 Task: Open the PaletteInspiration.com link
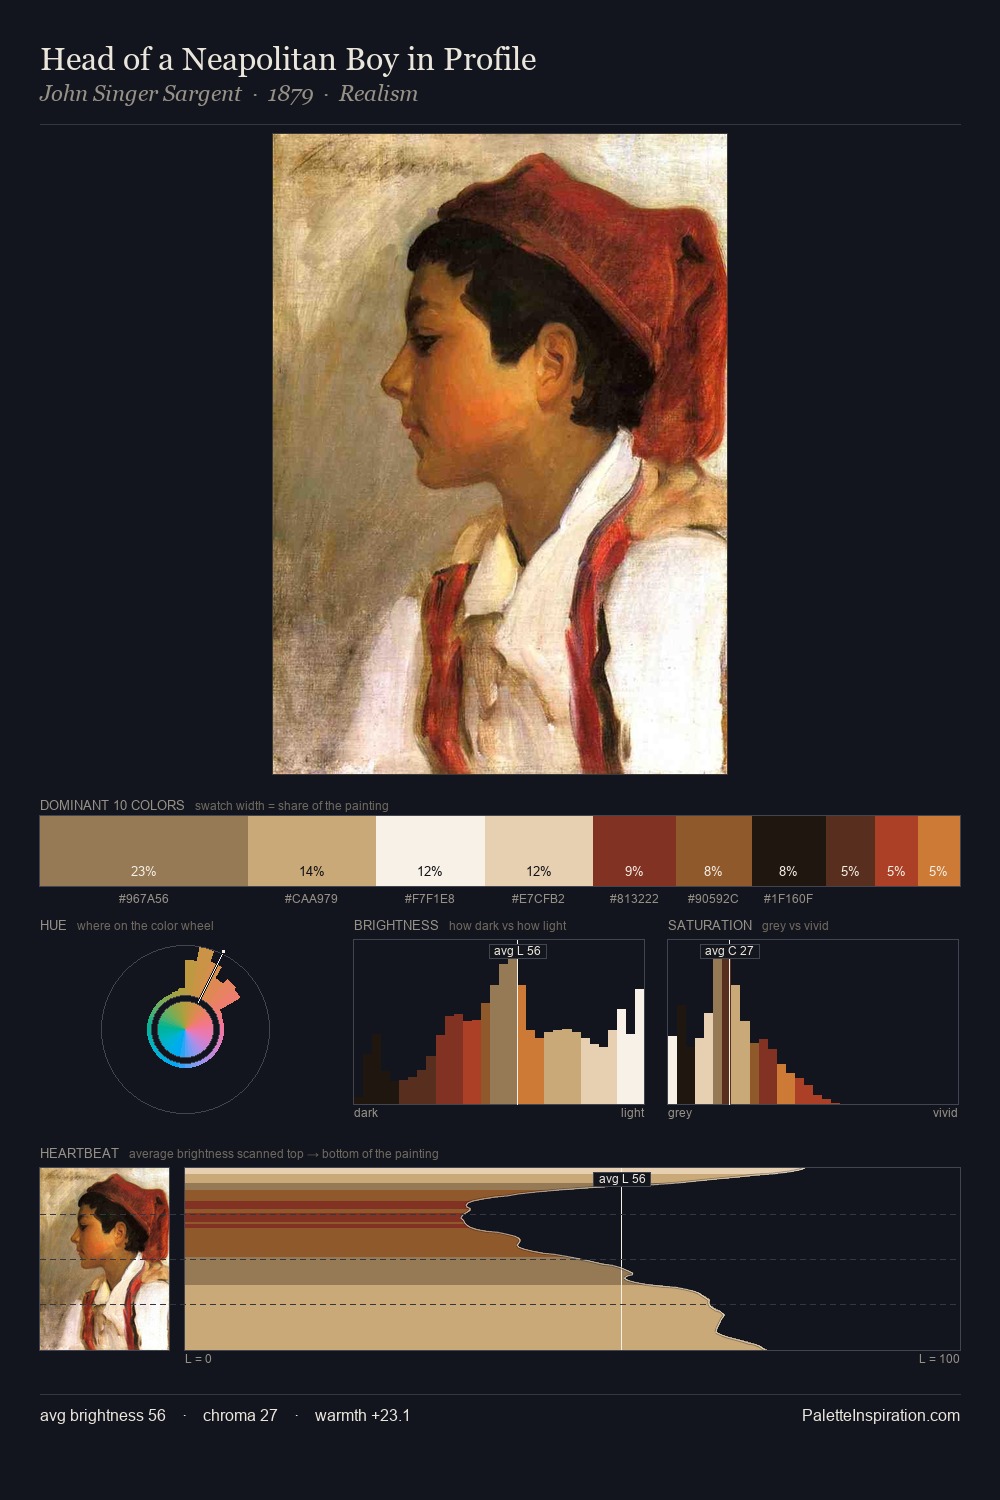point(881,1415)
